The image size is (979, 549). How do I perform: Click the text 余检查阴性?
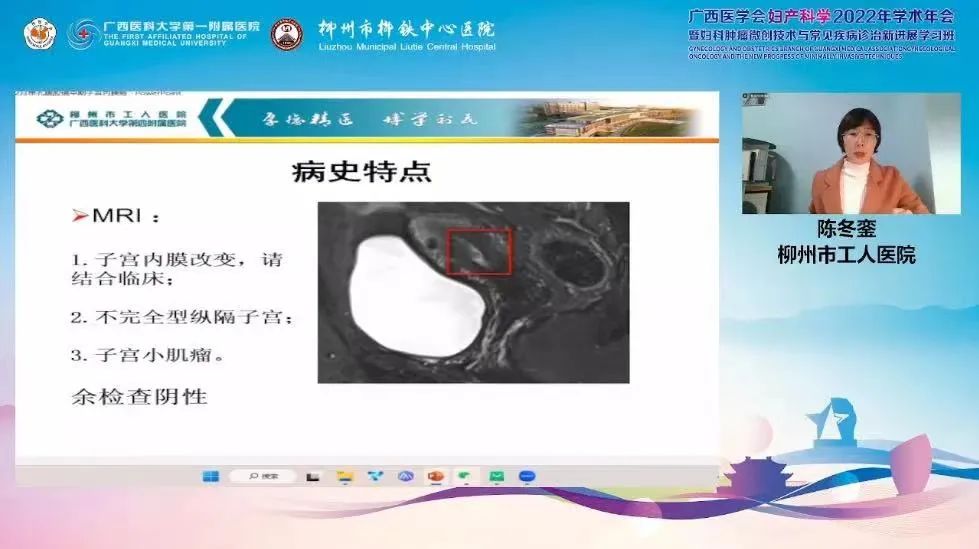tap(139, 397)
